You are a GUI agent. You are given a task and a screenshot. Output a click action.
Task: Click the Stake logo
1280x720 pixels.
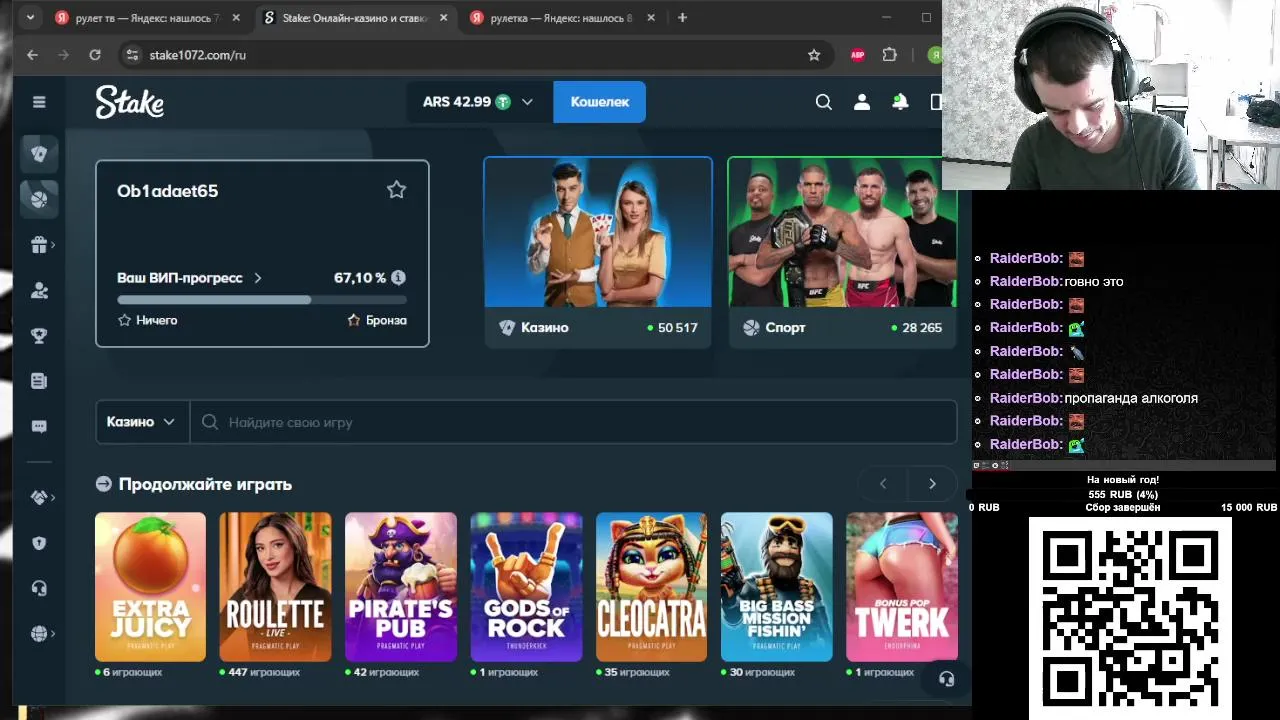tap(130, 102)
